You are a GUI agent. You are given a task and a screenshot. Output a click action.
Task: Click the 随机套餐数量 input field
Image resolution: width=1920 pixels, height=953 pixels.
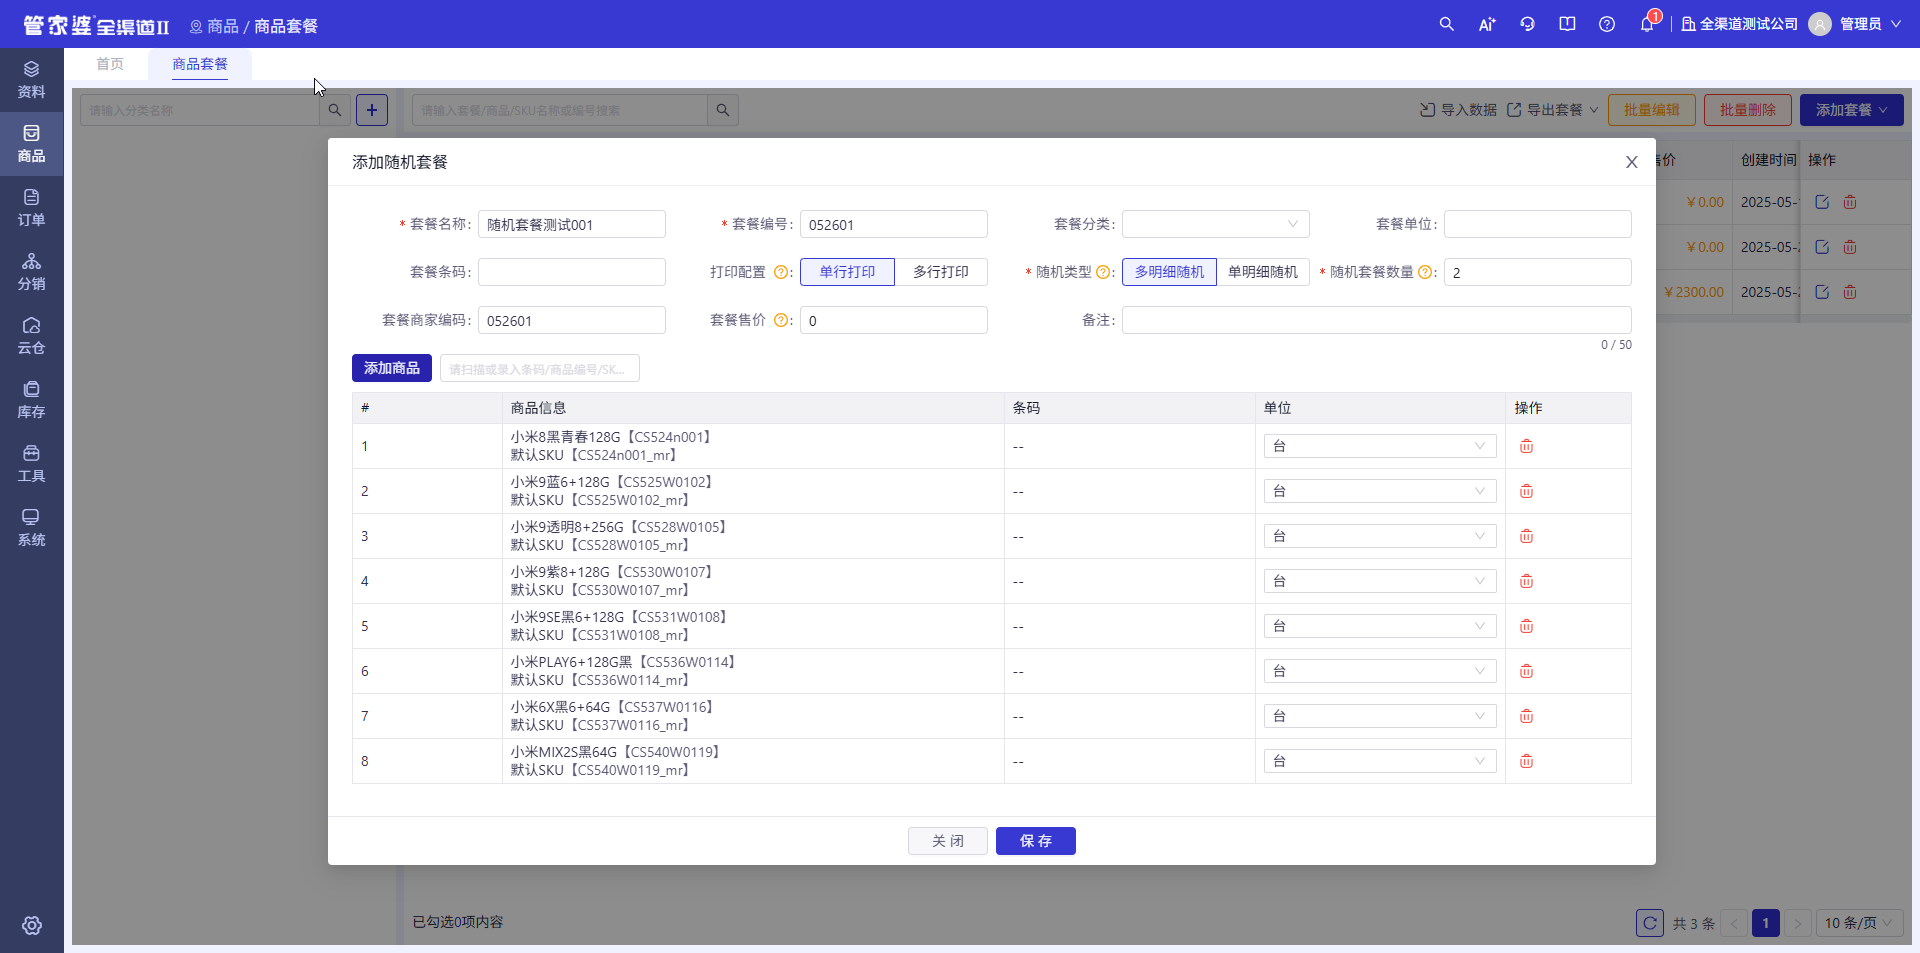(x=1538, y=272)
